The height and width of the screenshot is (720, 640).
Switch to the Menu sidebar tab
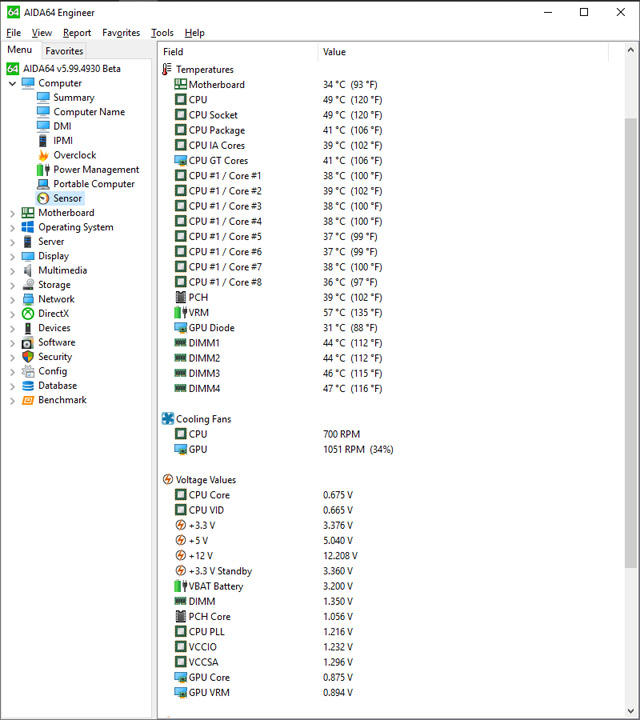(20, 50)
